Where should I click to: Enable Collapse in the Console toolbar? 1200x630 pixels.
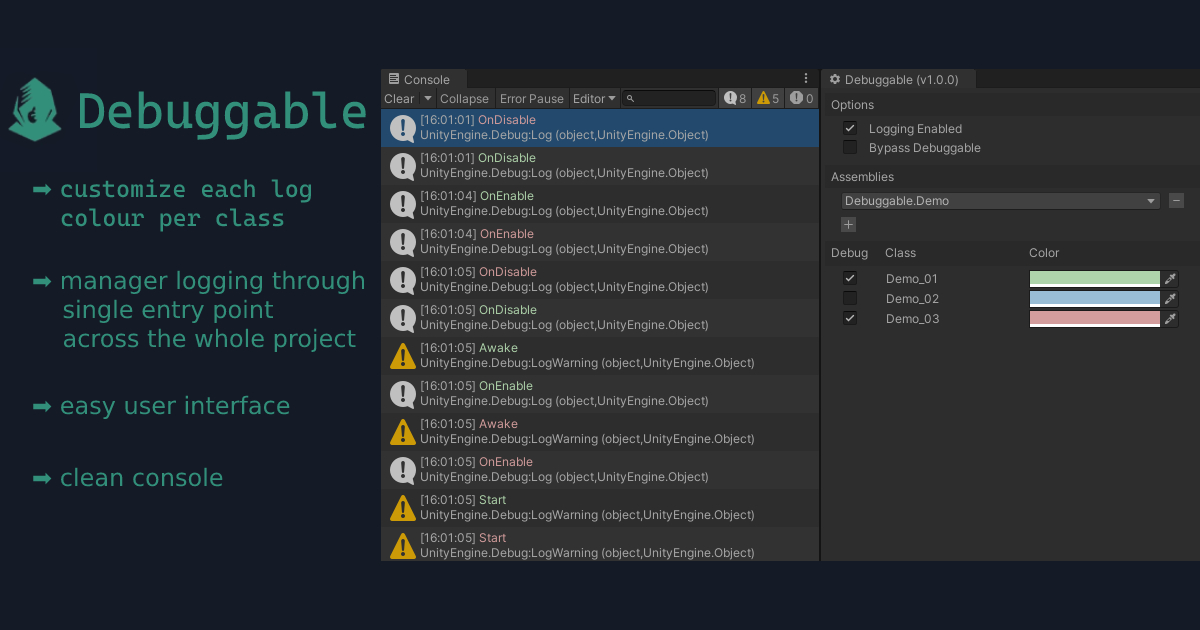click(463, 98)
